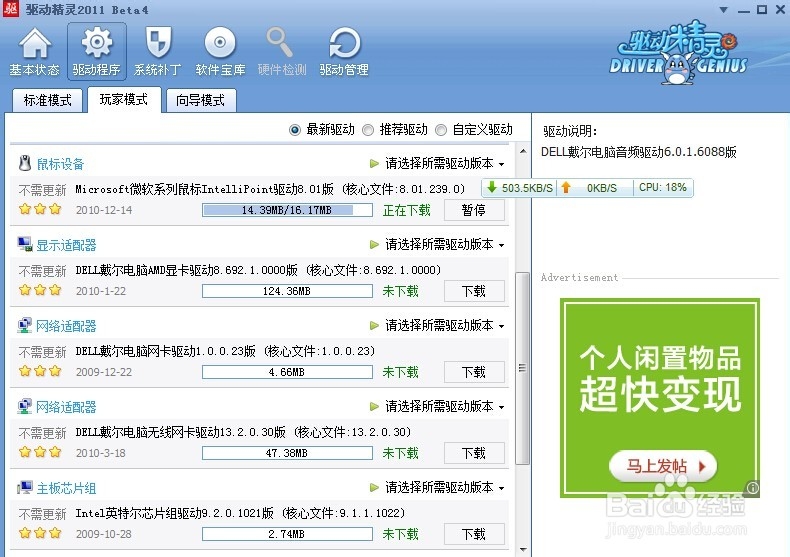Click the 显示适配器 category link

click(x=67, y=245)
